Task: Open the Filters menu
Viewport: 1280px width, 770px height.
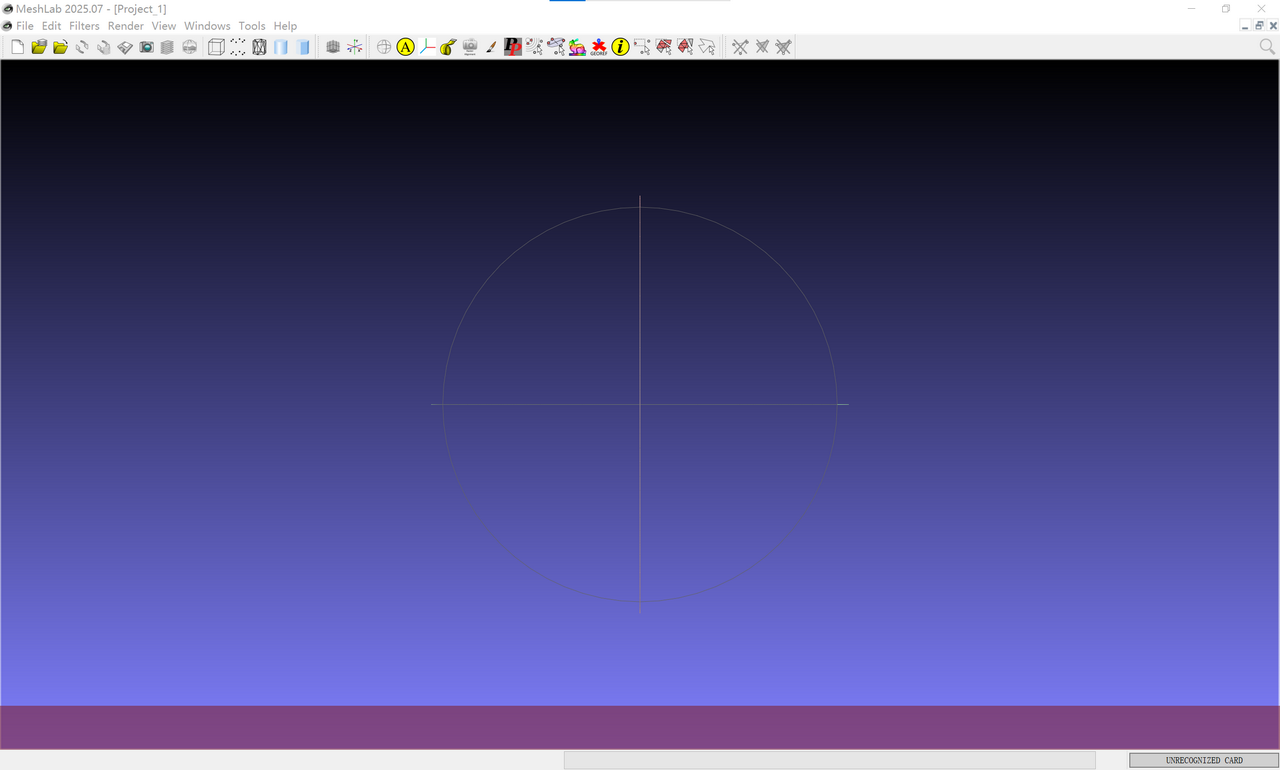Action: point(84,26)
